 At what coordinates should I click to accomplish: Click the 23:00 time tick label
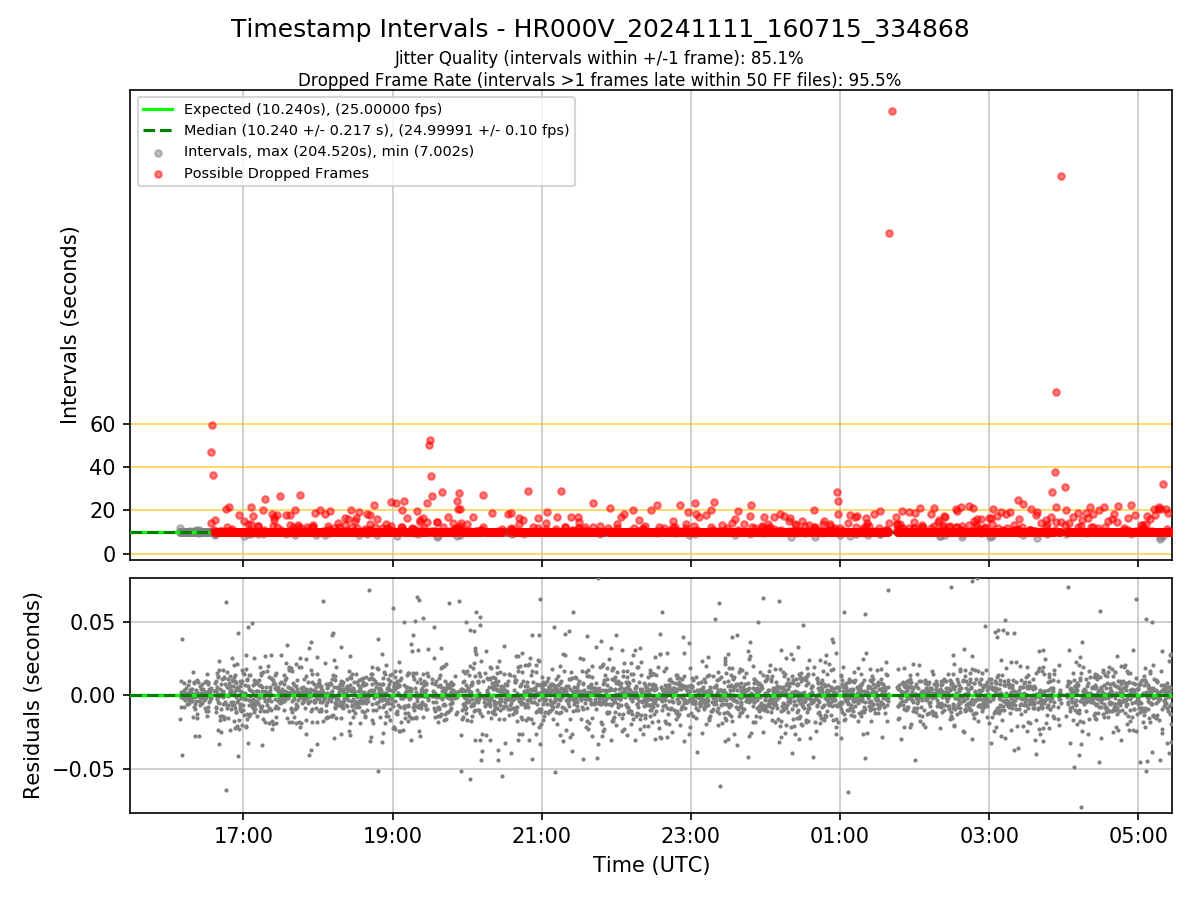click(690, 835)
